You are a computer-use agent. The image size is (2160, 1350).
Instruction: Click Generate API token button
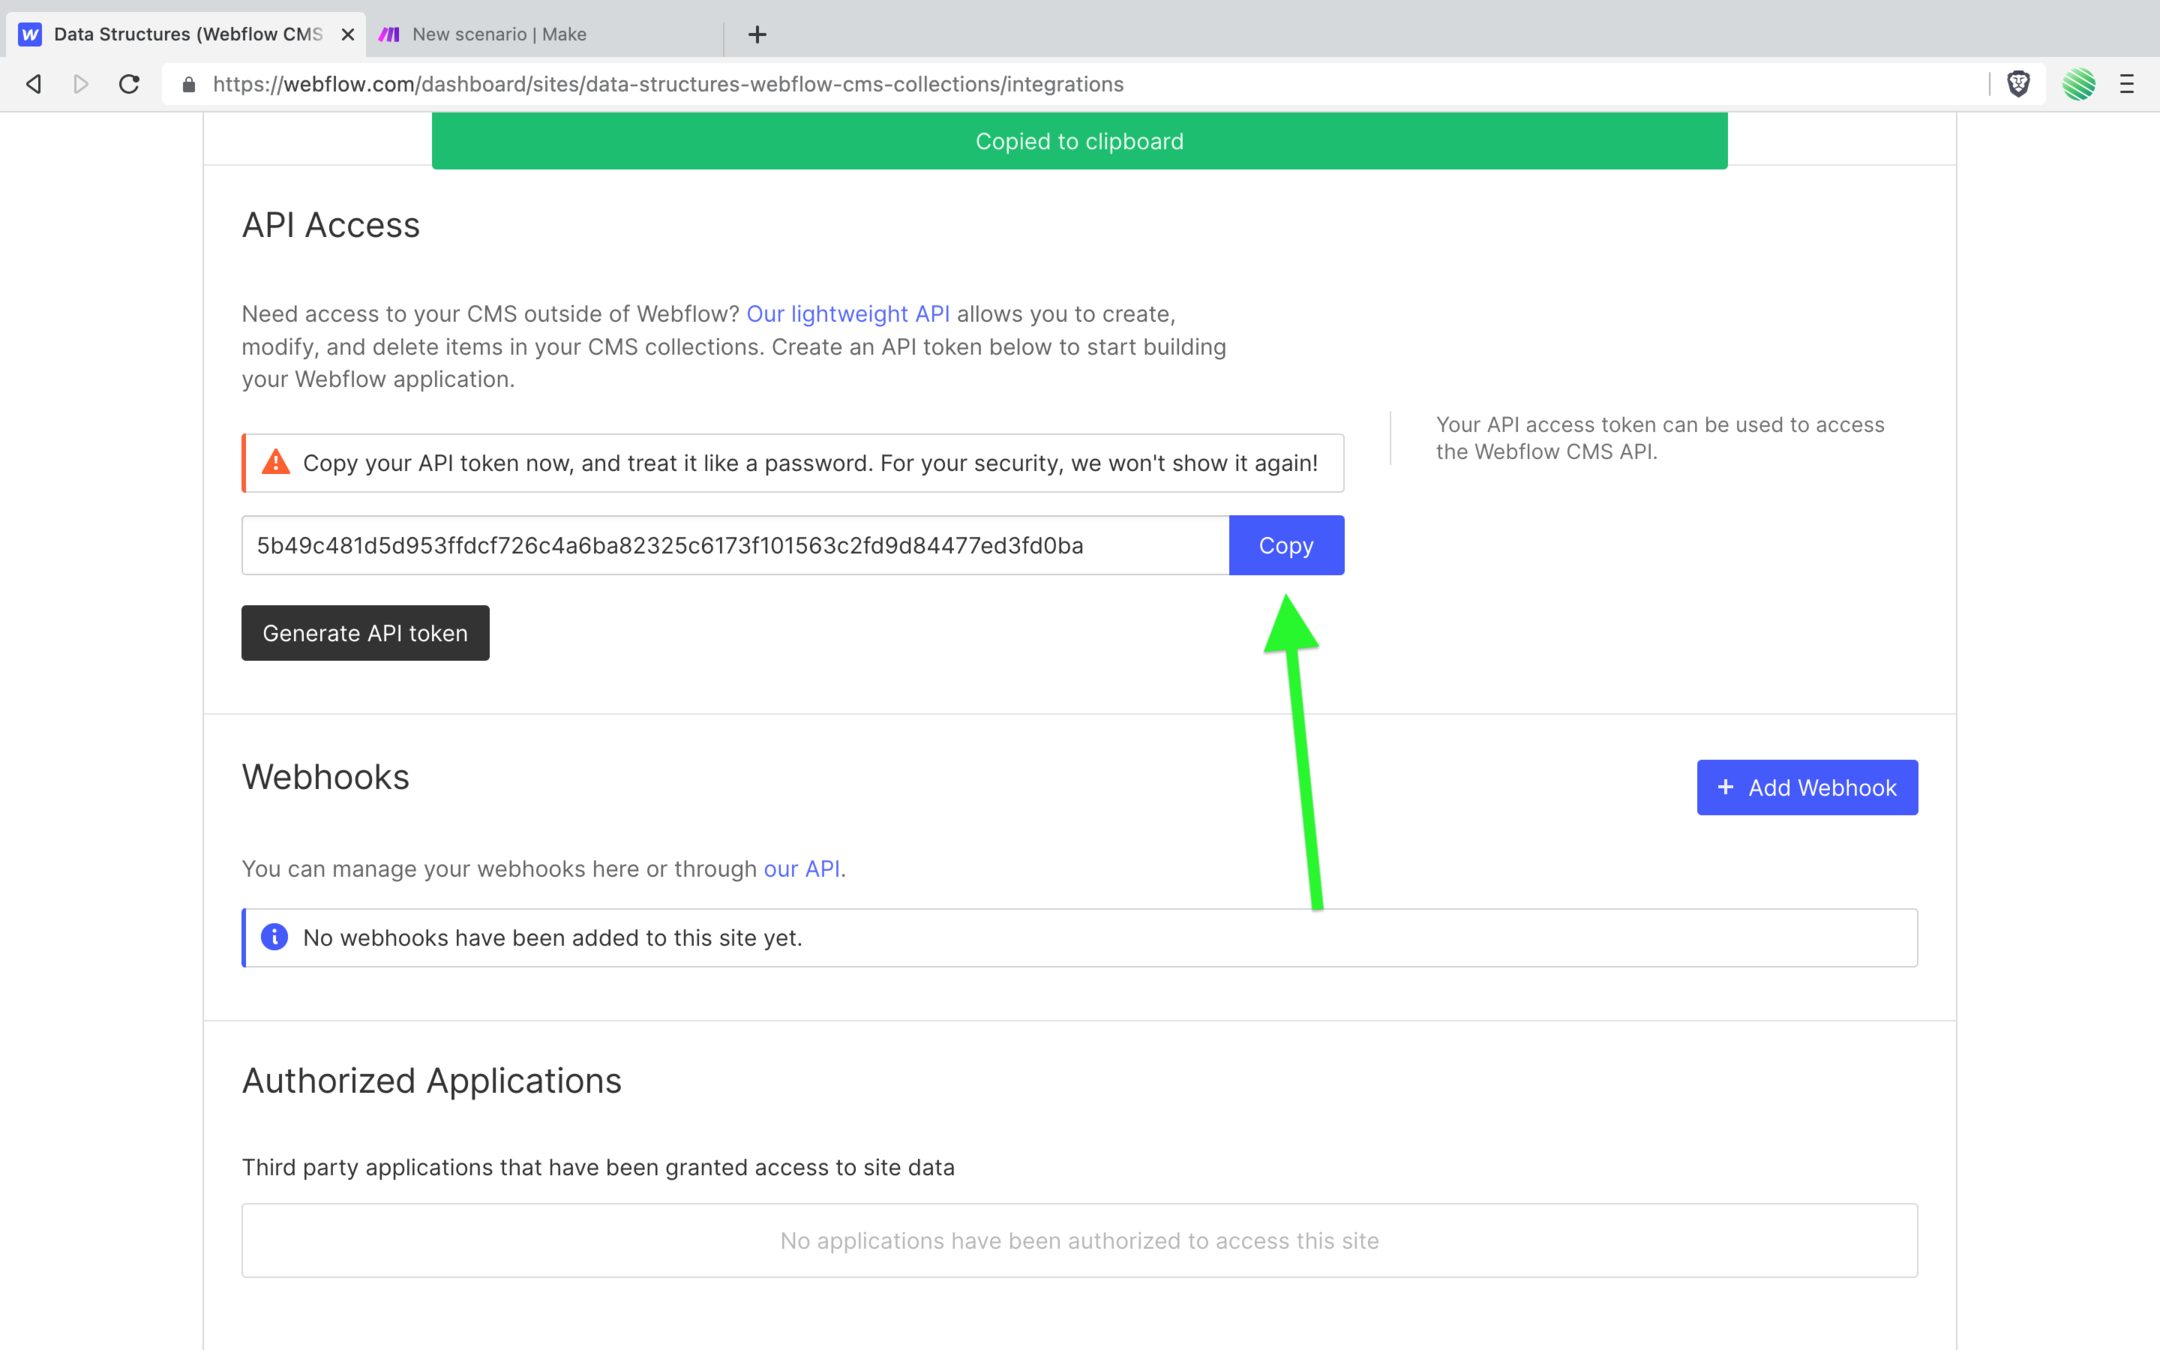pyautogui.click(x=365, y=633)
